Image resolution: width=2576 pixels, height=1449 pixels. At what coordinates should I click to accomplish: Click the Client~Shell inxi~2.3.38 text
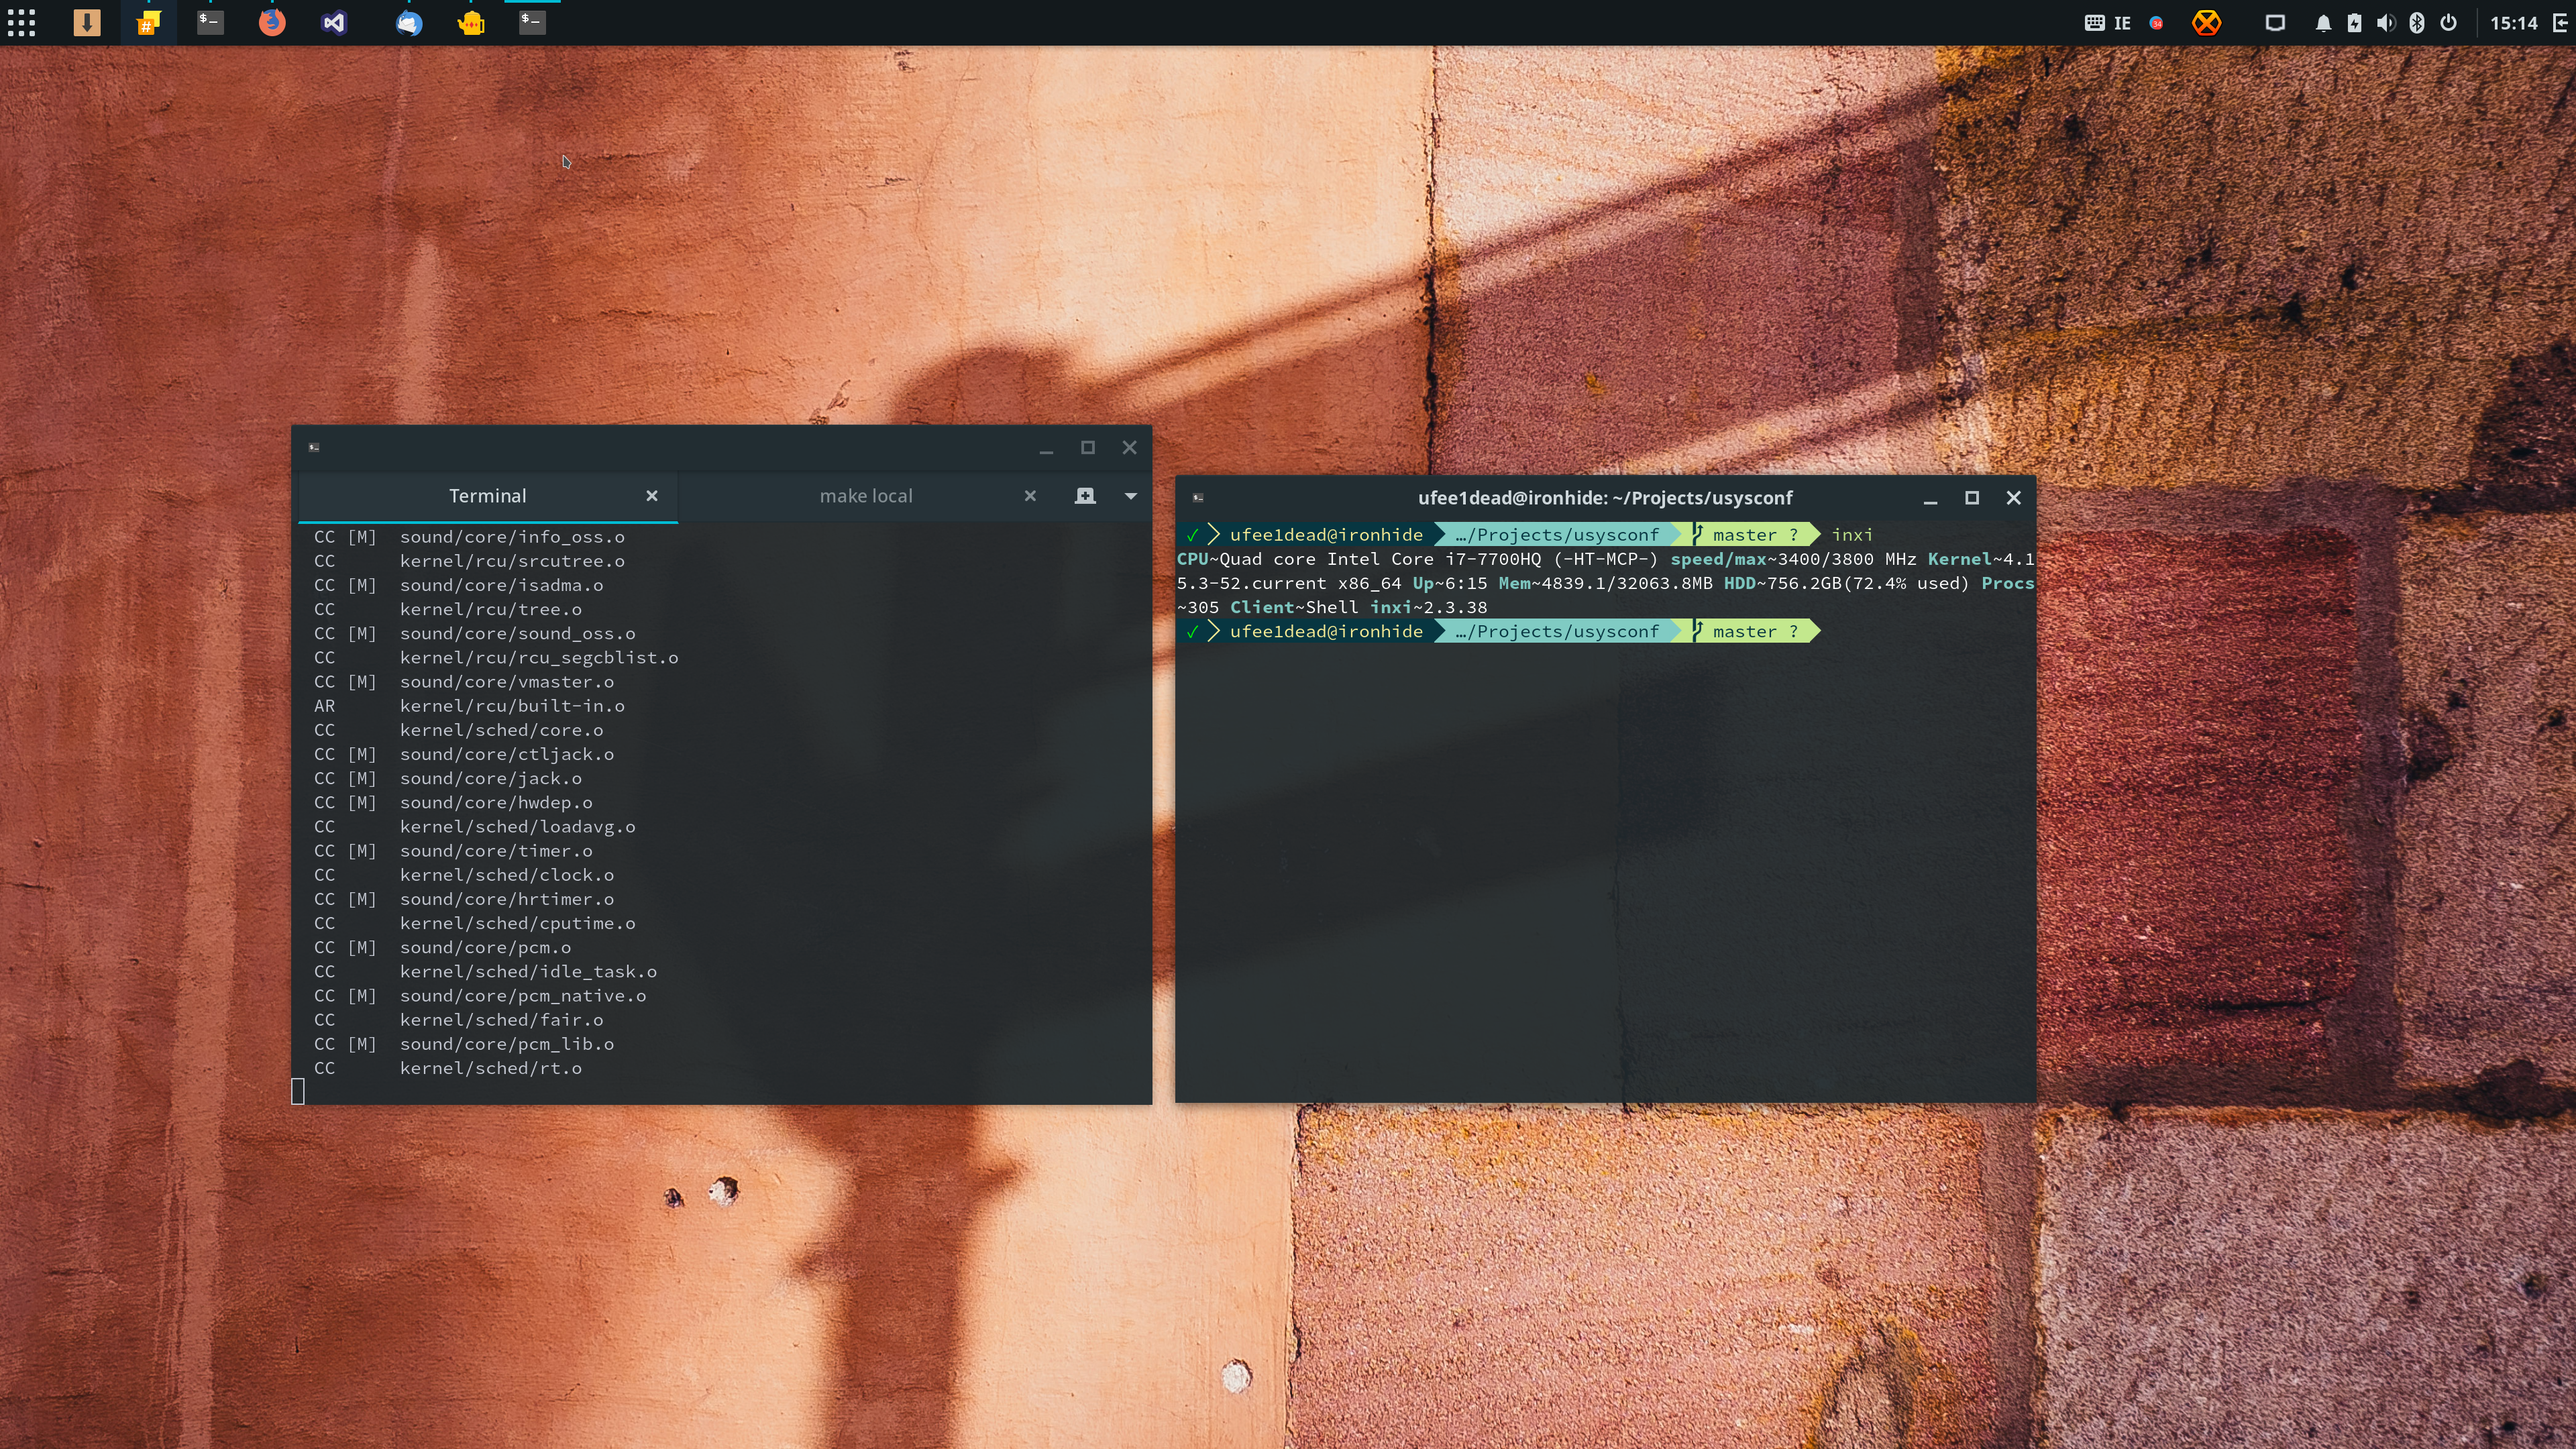click(x=1359, y=607)
